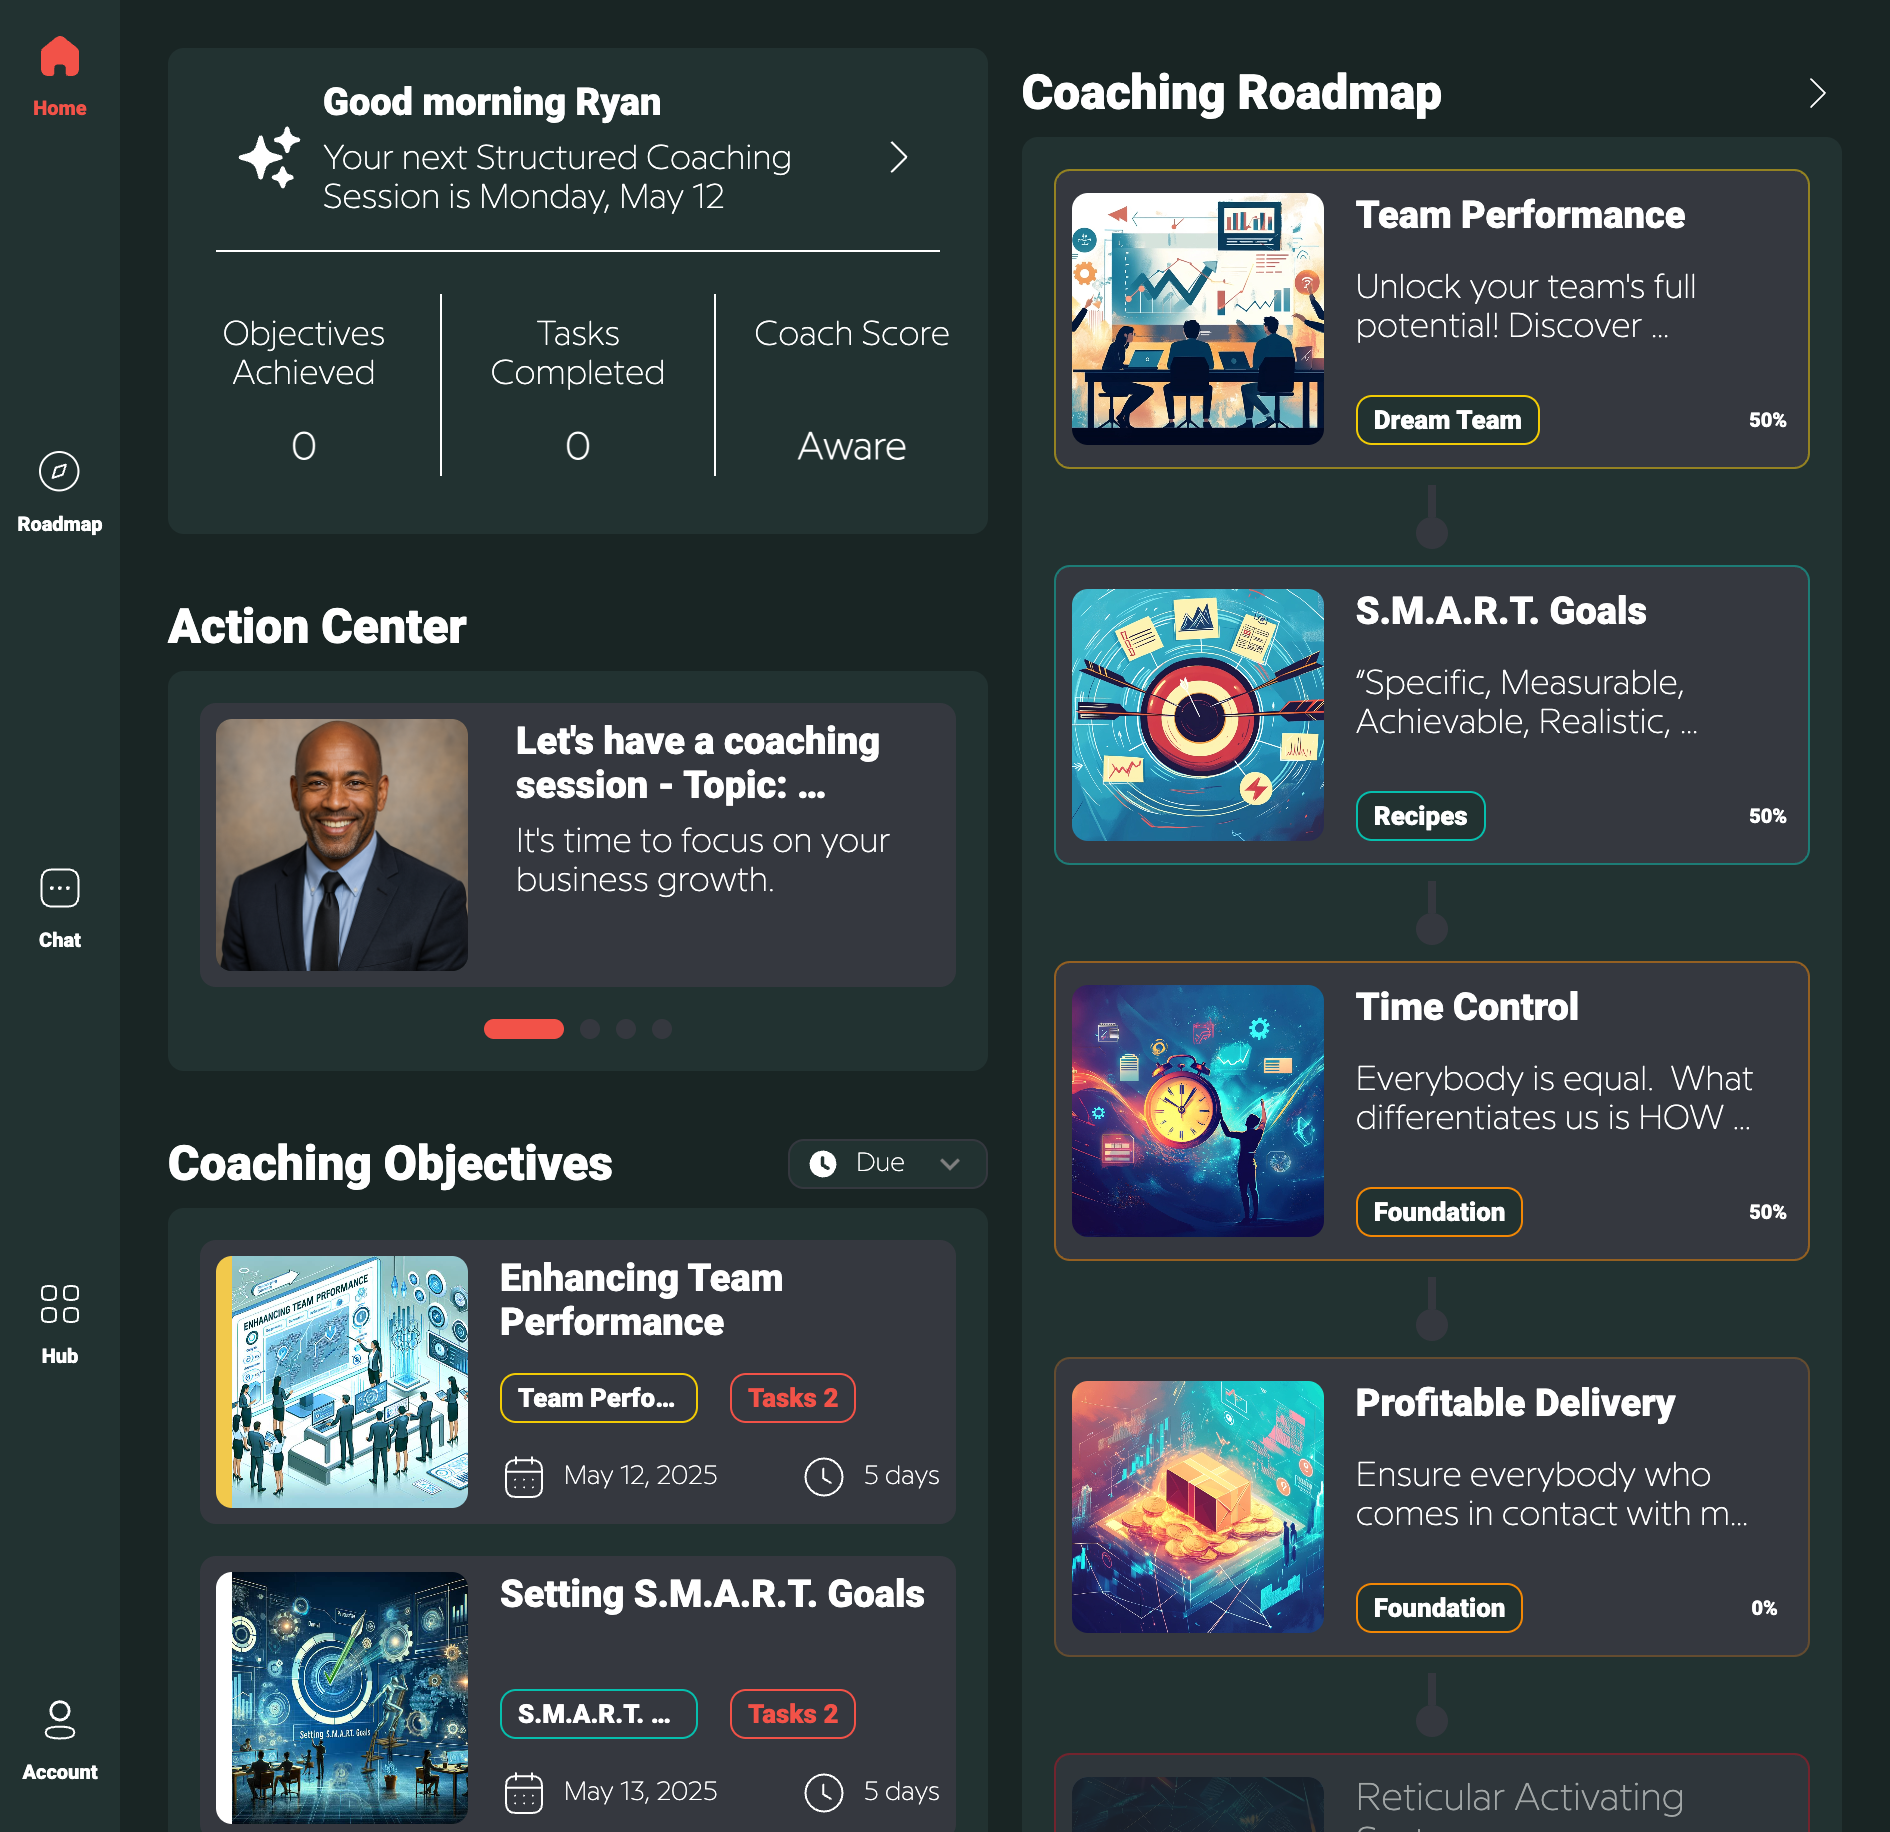The width and height of the screenshot is (1890, 1832).
Task: Open the Roadmap icon in the sidebar
Action: coord(59,470)
